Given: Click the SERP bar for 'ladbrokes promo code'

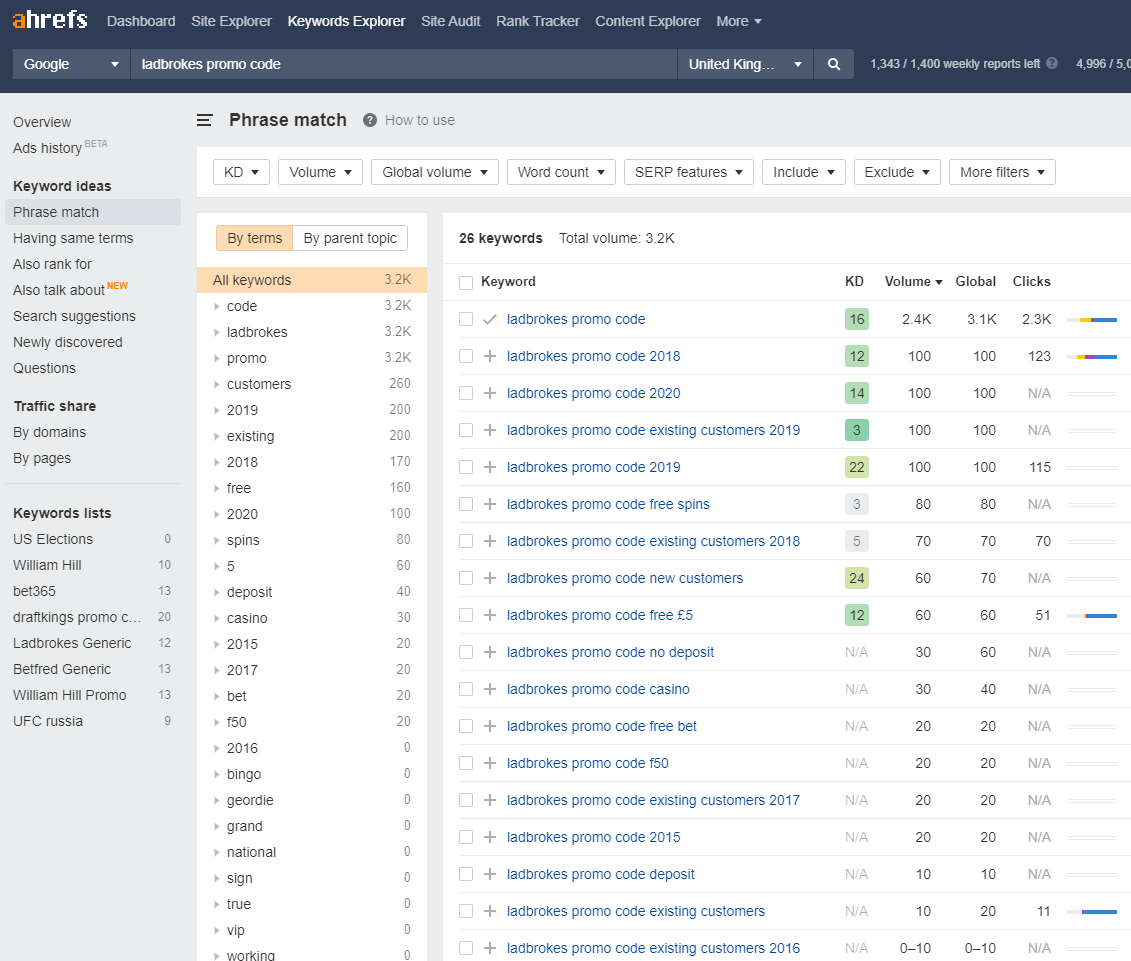Looking at the screenshot, I should click(1091, 320).
